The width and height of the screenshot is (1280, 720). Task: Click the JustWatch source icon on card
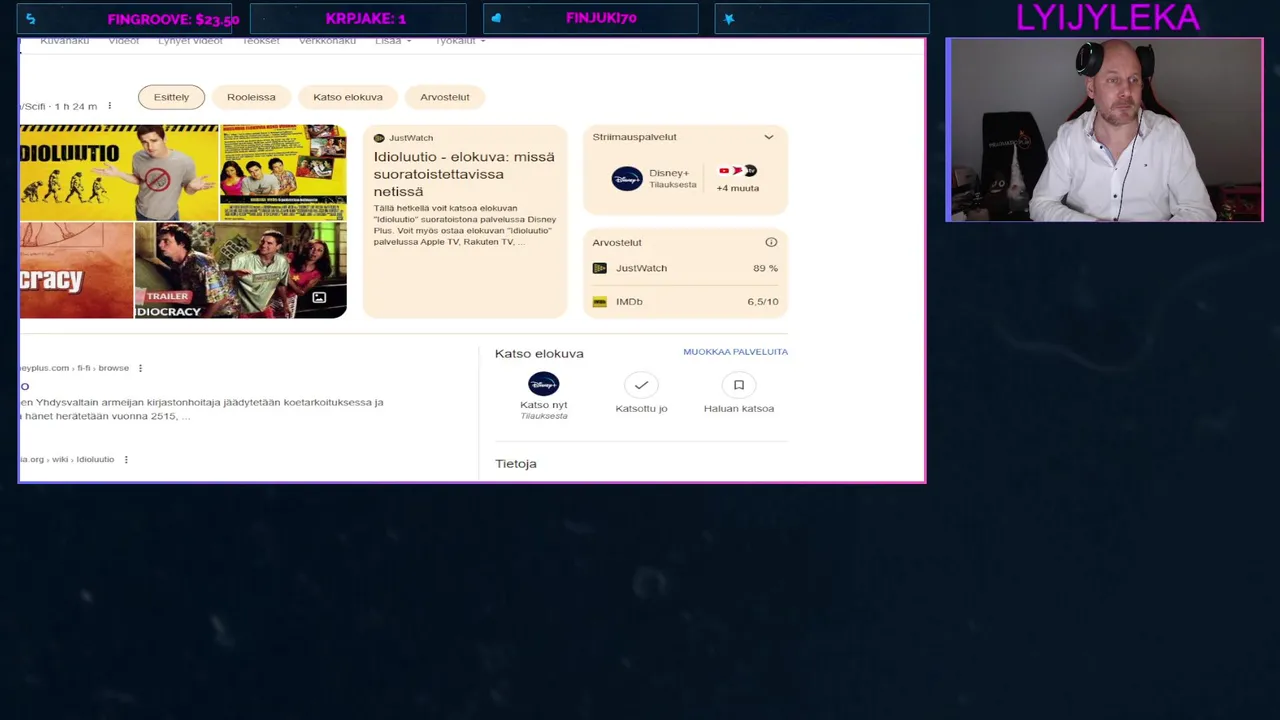(x=379, y=138)
